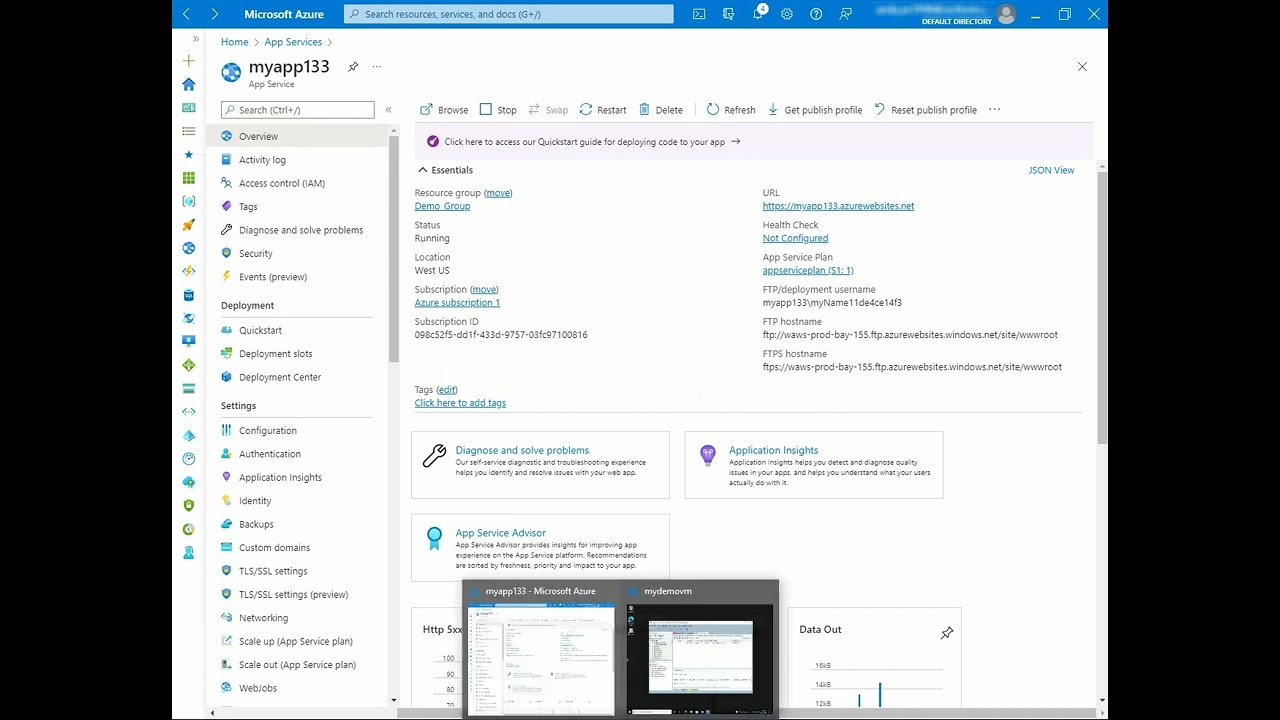Click Reset publish profile
The height and width of the screenshot is (720, 1280).
click(x=926, y=110)
